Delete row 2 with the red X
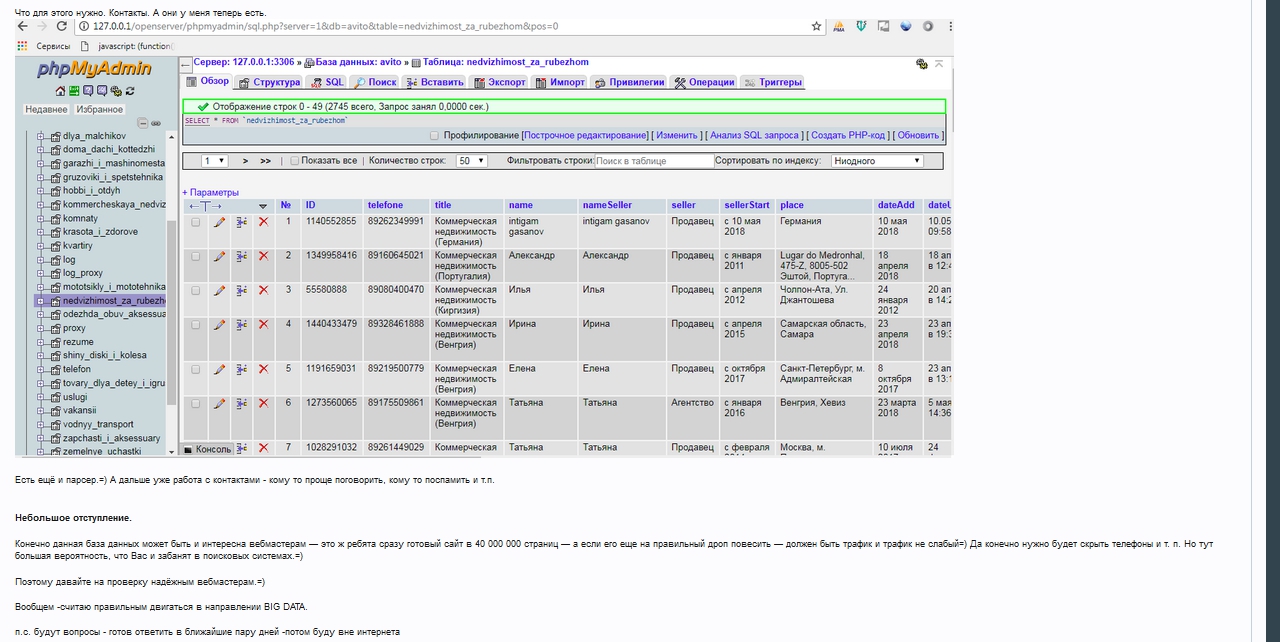The width and height of the screenshot is (1280, 642). click(263, 256)
